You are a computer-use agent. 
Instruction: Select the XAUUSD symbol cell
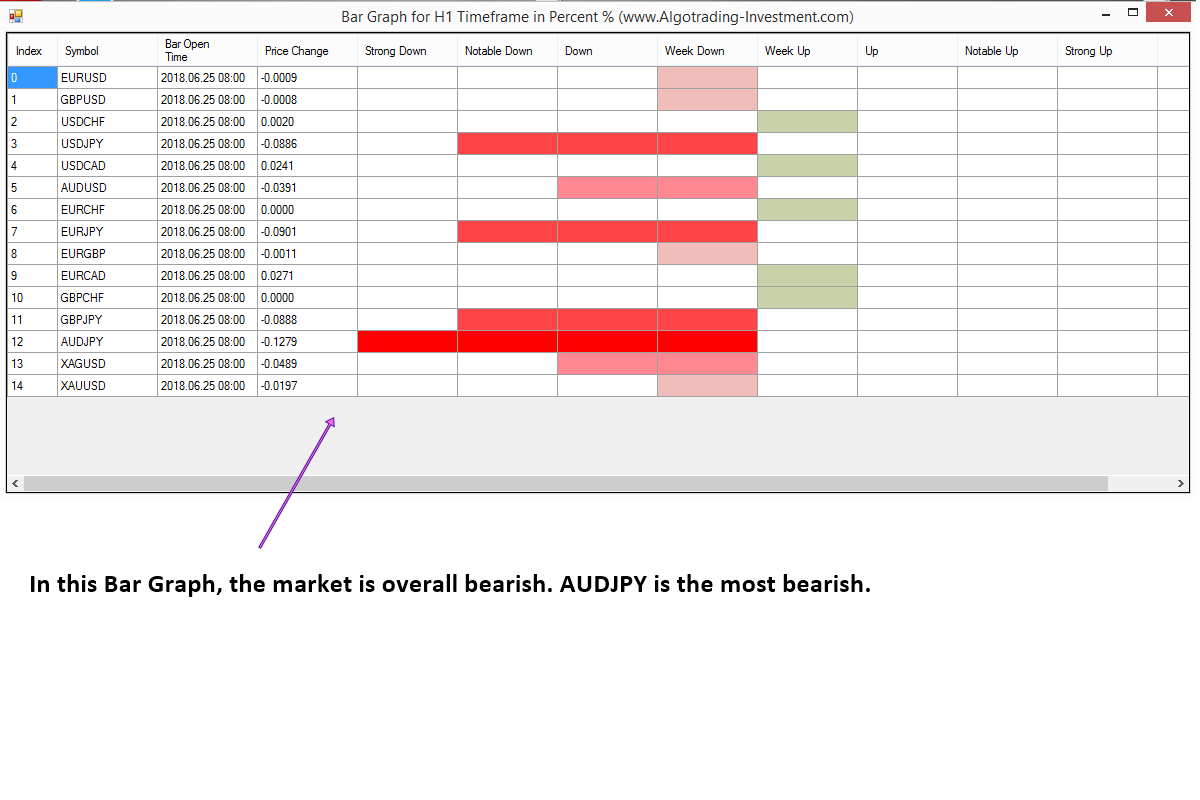[107, 386]
